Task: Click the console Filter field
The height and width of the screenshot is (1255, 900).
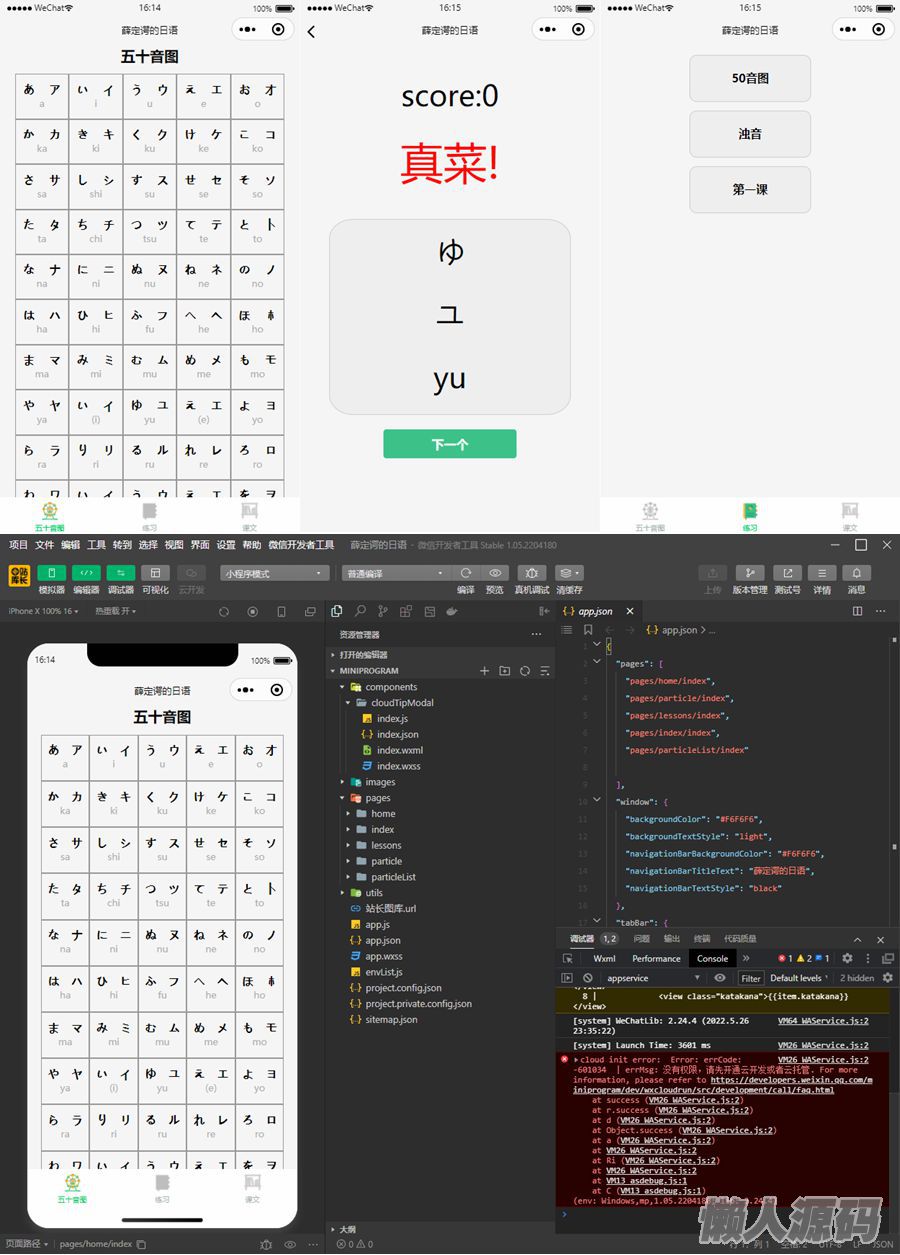Action: pyautogui.click(x=751, y=978)
